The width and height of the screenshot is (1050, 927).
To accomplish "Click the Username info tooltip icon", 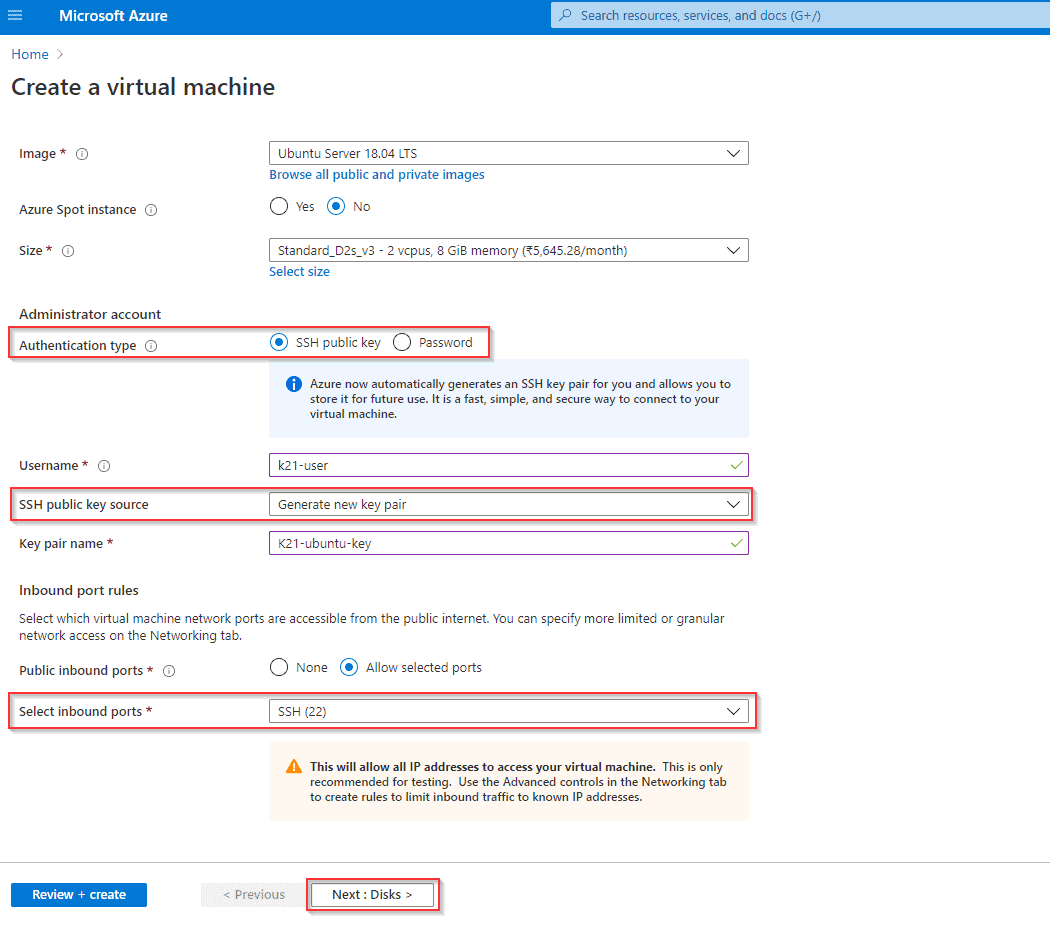I will coord(104,465).
